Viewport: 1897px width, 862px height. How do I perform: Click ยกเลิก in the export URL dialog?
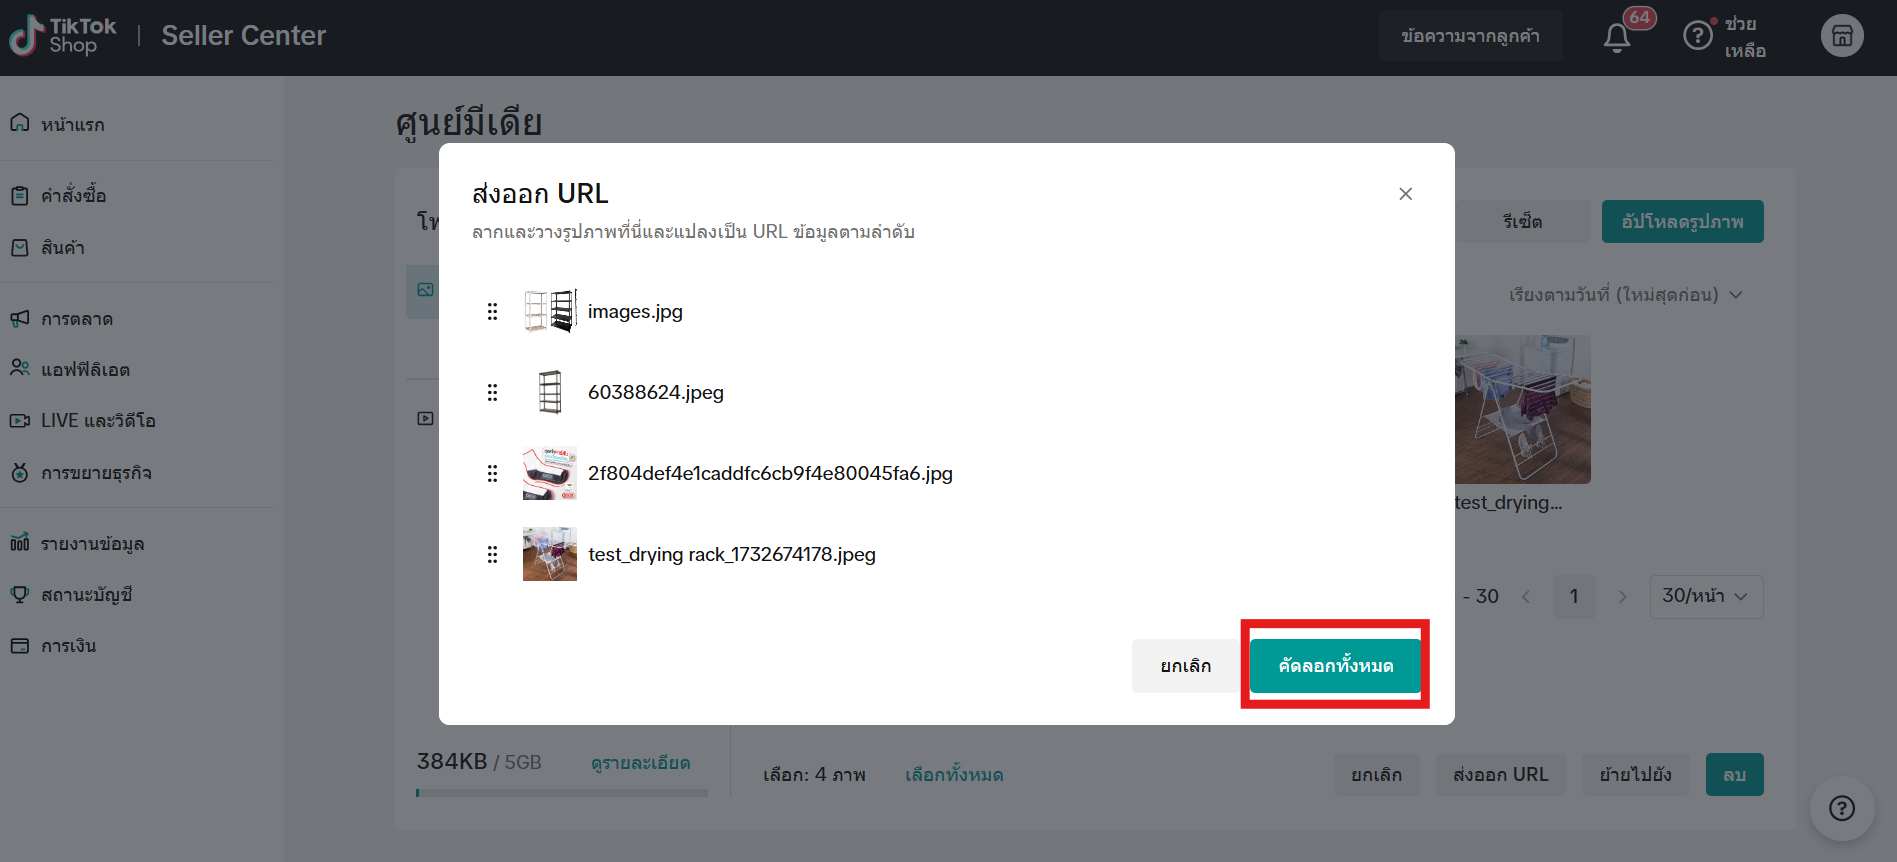tap(1186, 665)
